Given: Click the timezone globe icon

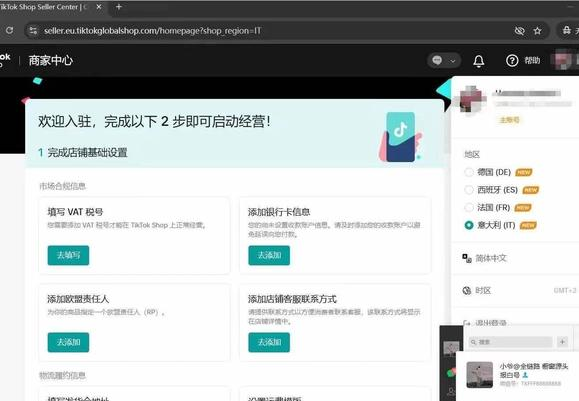Looking at the screenshot, I should pos(467,291).
